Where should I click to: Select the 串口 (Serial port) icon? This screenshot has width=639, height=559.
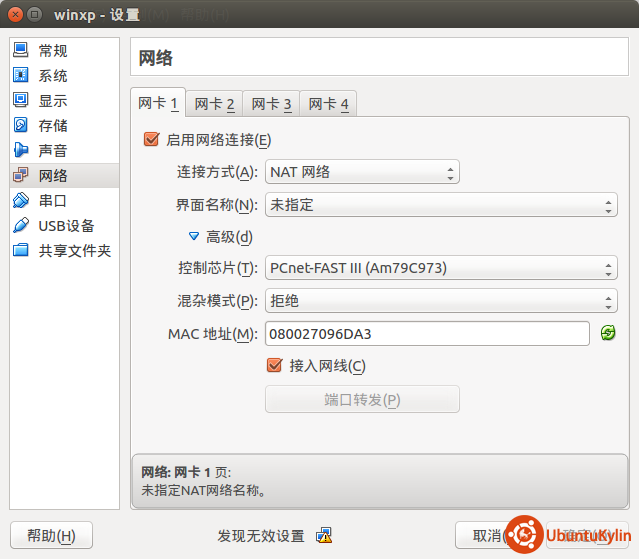pos(21,201)
